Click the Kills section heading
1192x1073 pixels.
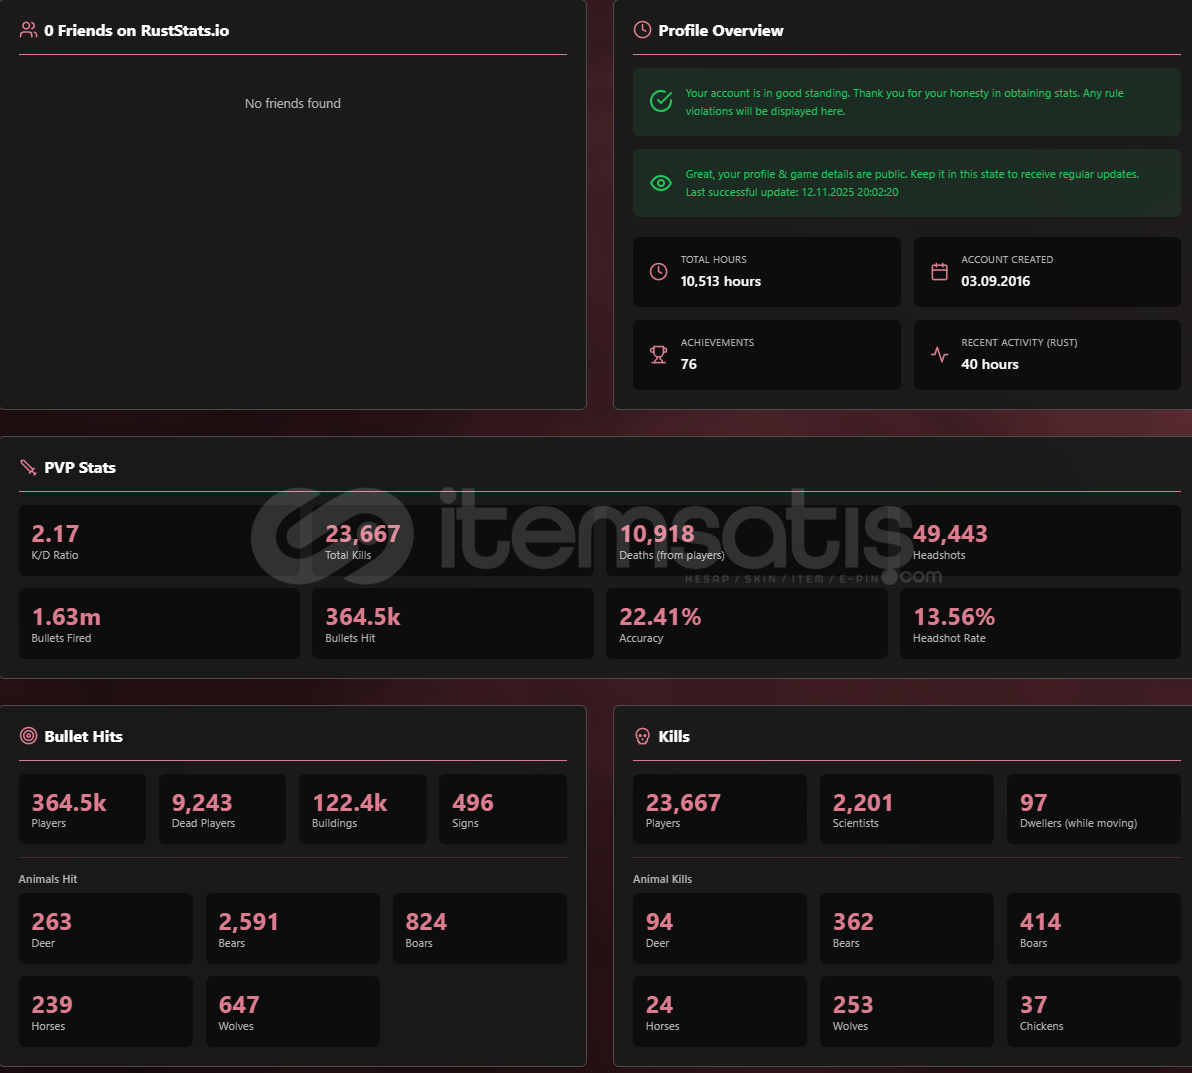(x=674, y=736)
